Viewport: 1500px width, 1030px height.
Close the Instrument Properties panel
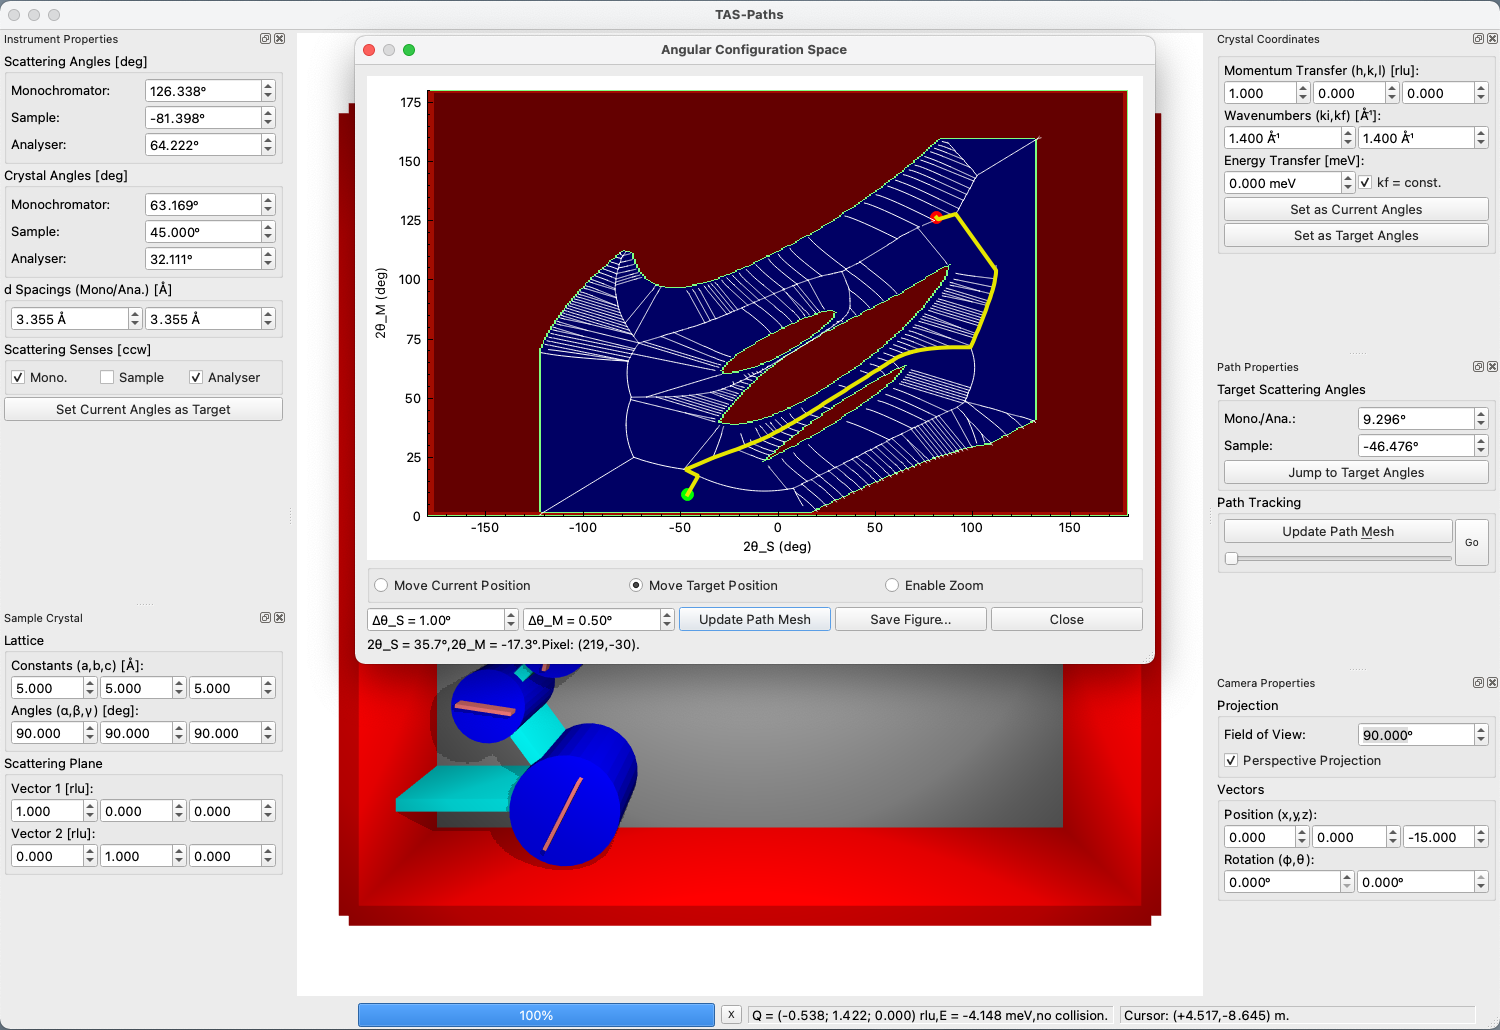280,39
